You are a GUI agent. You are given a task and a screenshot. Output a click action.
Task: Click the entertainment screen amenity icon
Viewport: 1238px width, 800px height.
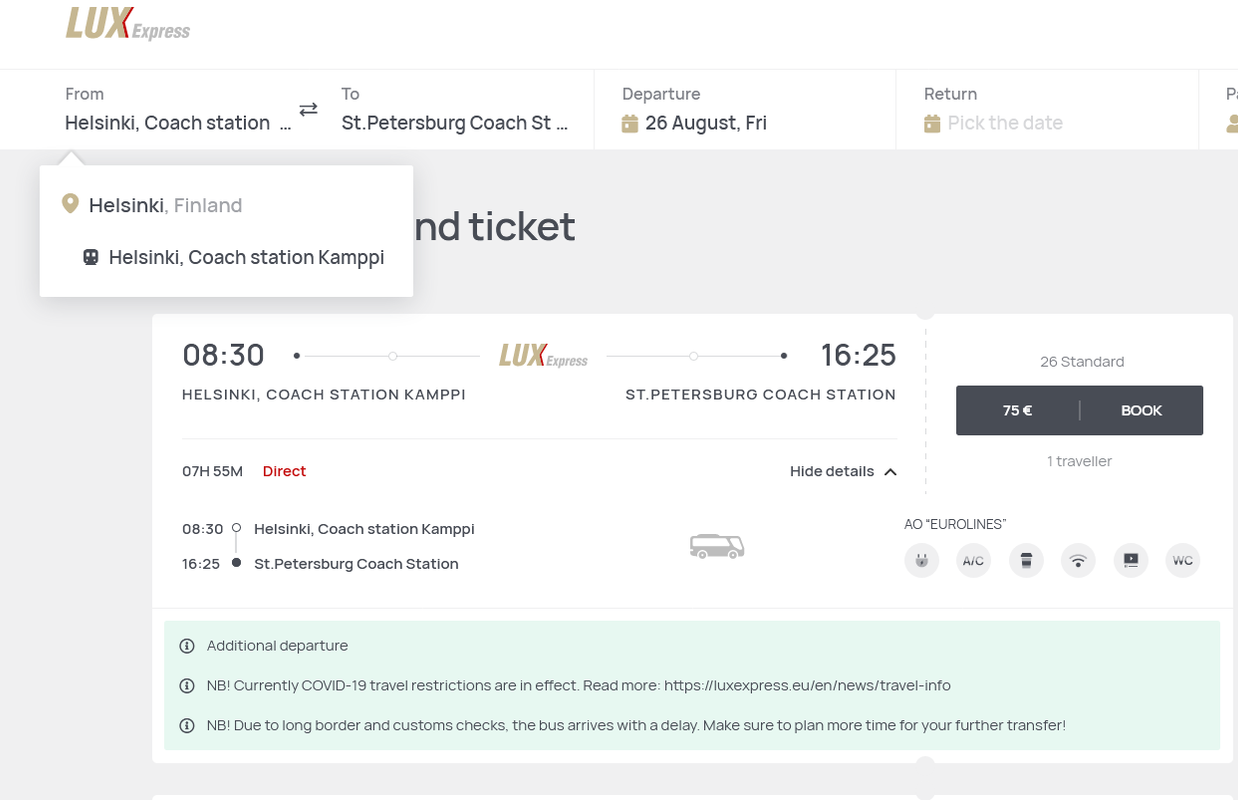(x=1131, y=560)
